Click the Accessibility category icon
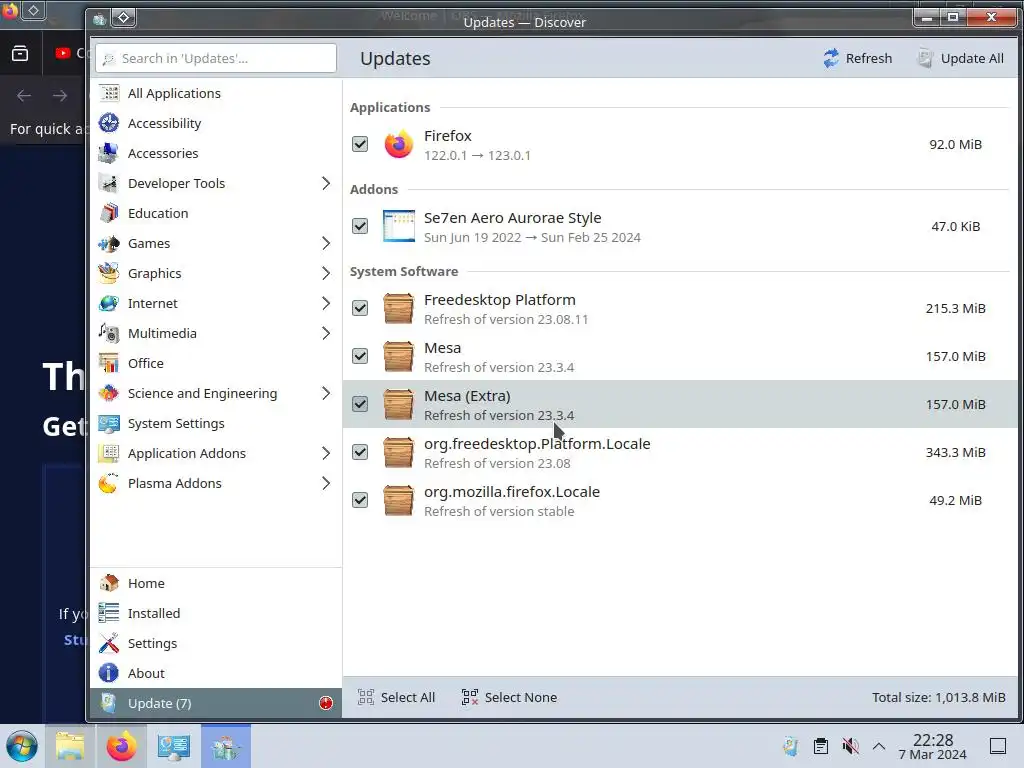The image size is (1024, 768). coord(108,123)
